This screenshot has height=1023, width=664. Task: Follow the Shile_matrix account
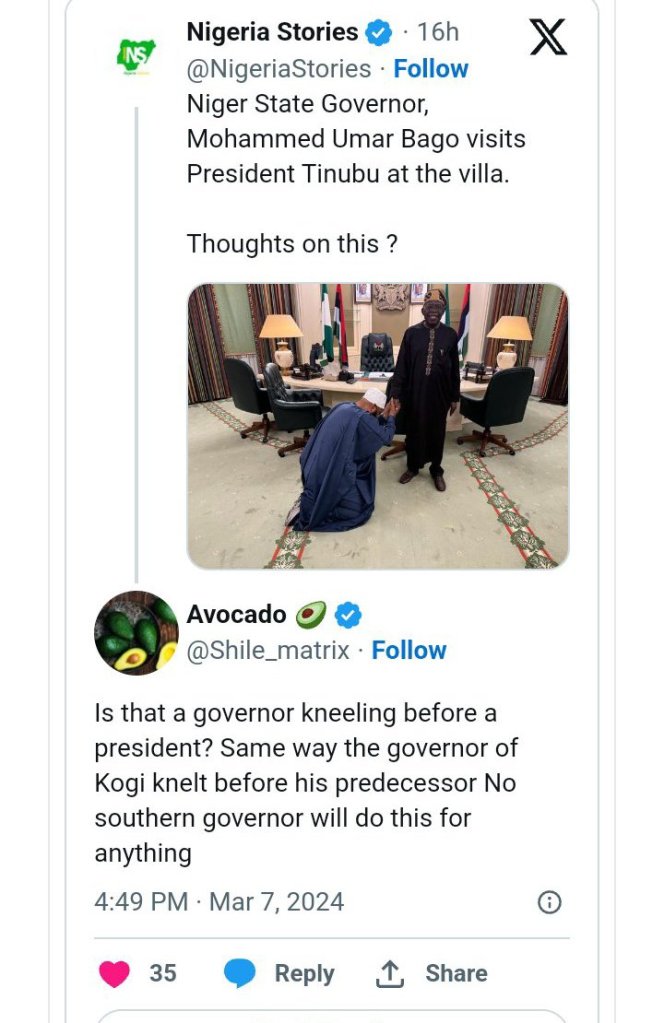pyautogui.click(x=409, y=650)
